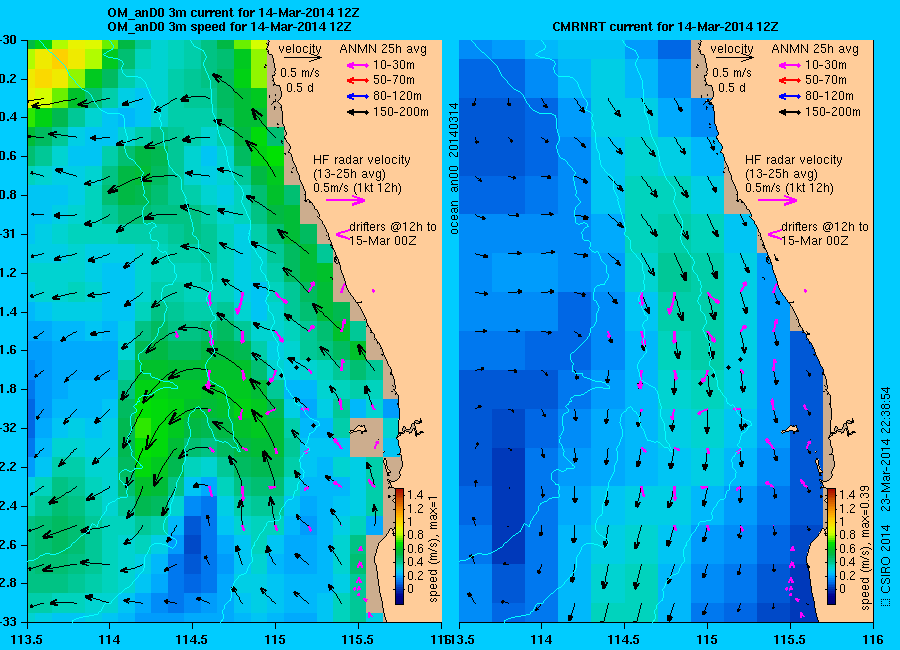Click the blue 80-120m arrow in right legend
This screenshot has height=650, width=900.
coord(790,96)
